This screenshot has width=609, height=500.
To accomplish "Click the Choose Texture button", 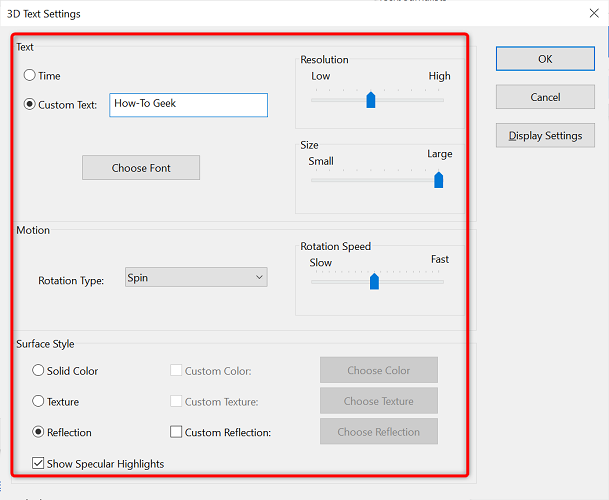I will (x=378, y=401).
